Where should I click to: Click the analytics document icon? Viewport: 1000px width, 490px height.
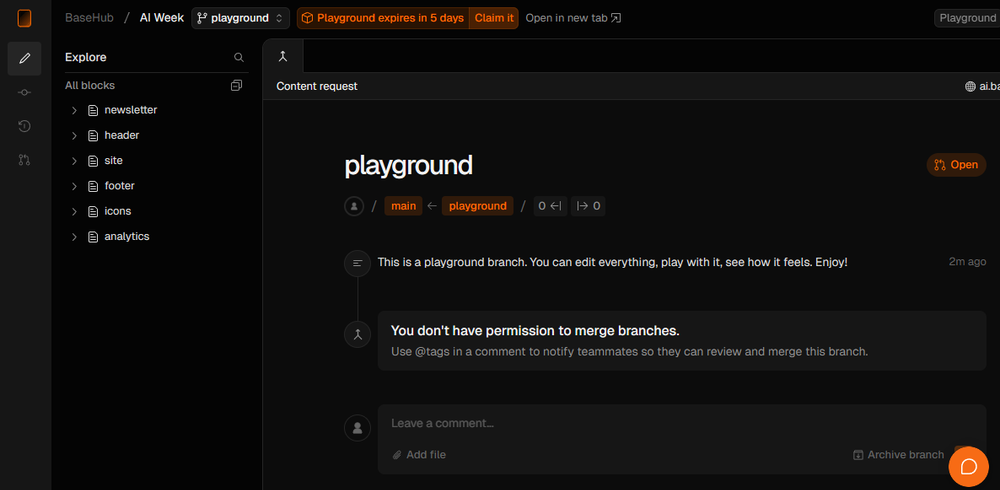coord(93,237)
